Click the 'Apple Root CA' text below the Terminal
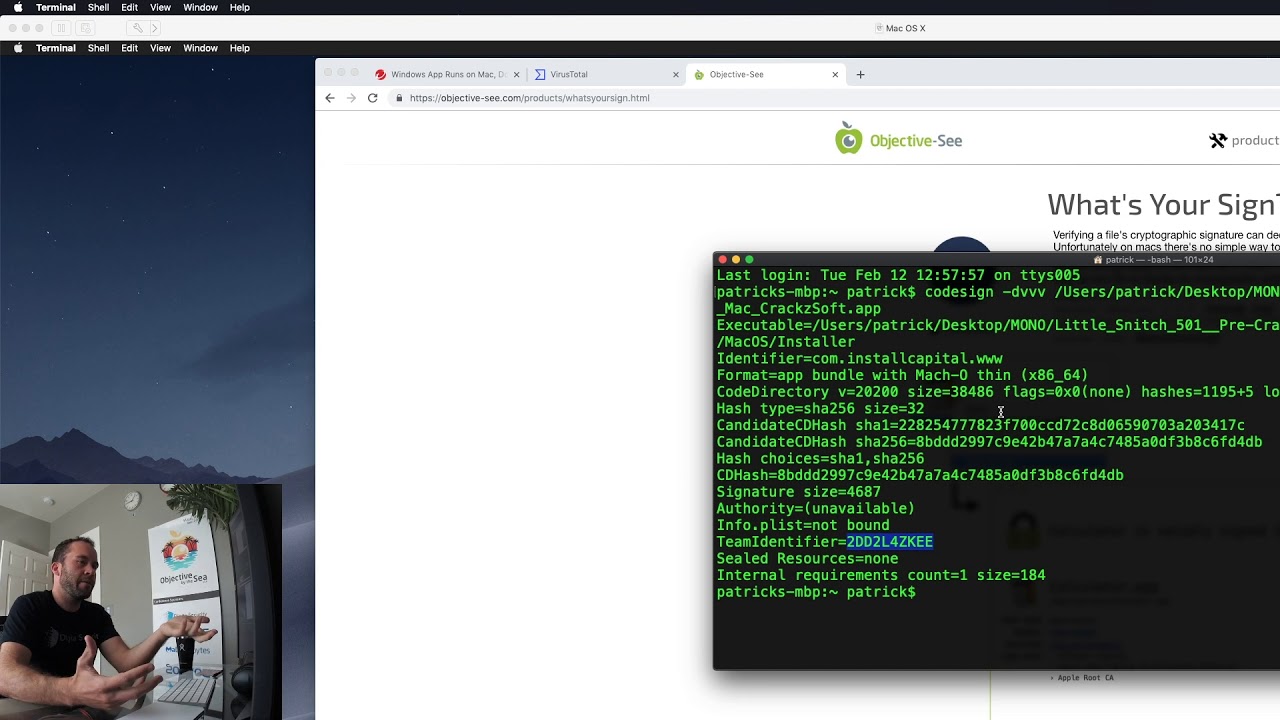 coord(1085,678)
